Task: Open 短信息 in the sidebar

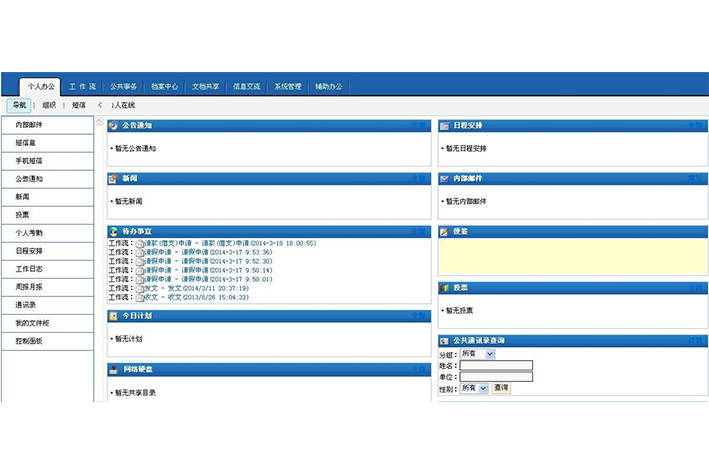Action: pos(47,143)
